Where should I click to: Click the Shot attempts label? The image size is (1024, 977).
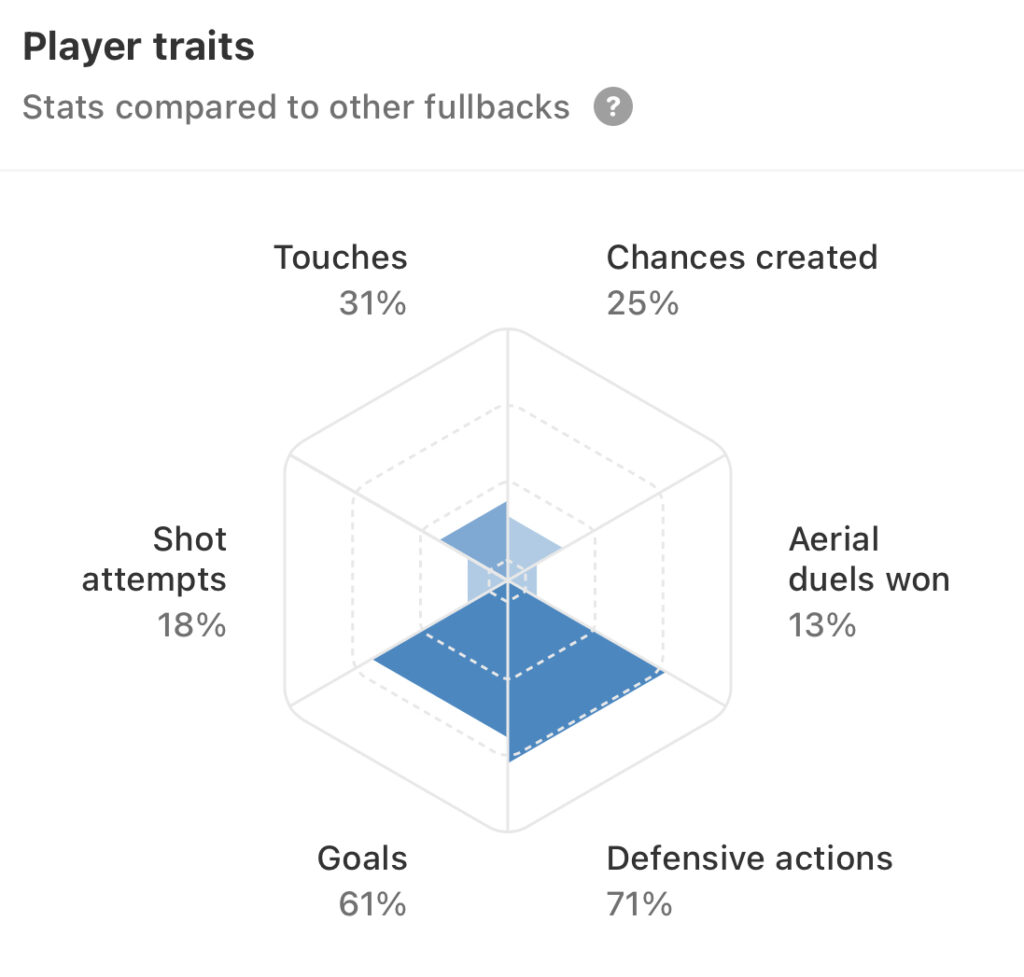click(154, 559)
